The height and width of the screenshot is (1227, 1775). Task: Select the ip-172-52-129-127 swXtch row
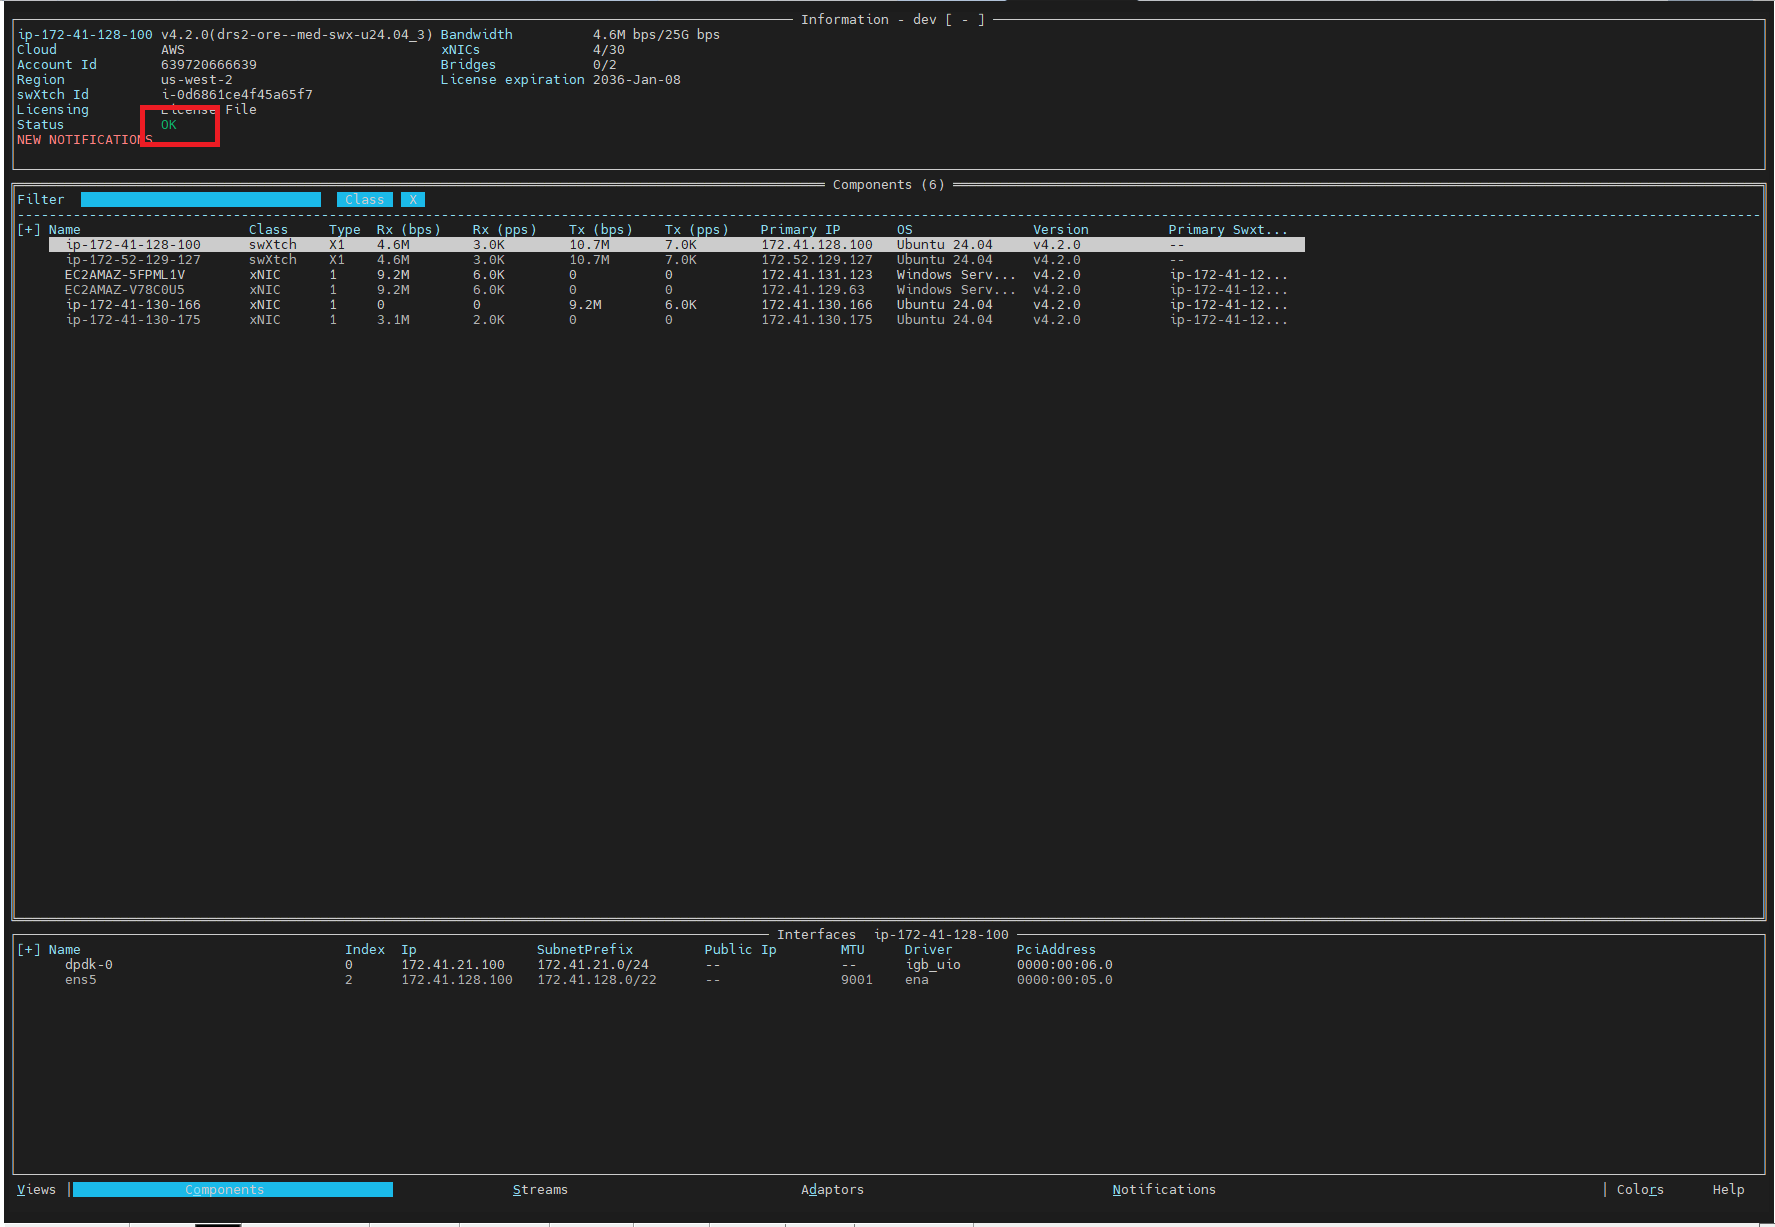[133, 260]
